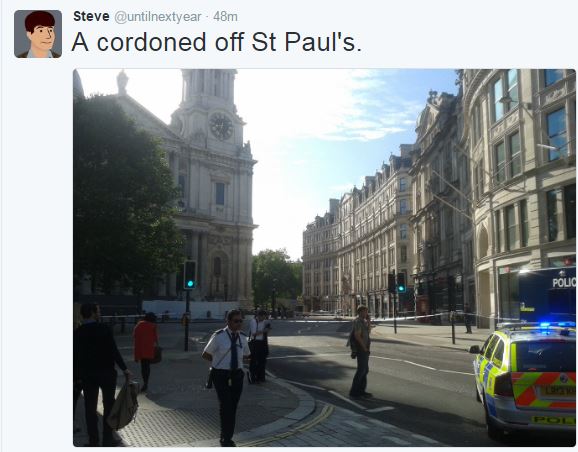578x452 pixels.
Task: Click the 48m tweet timestamp
Action: coord(225,17)
